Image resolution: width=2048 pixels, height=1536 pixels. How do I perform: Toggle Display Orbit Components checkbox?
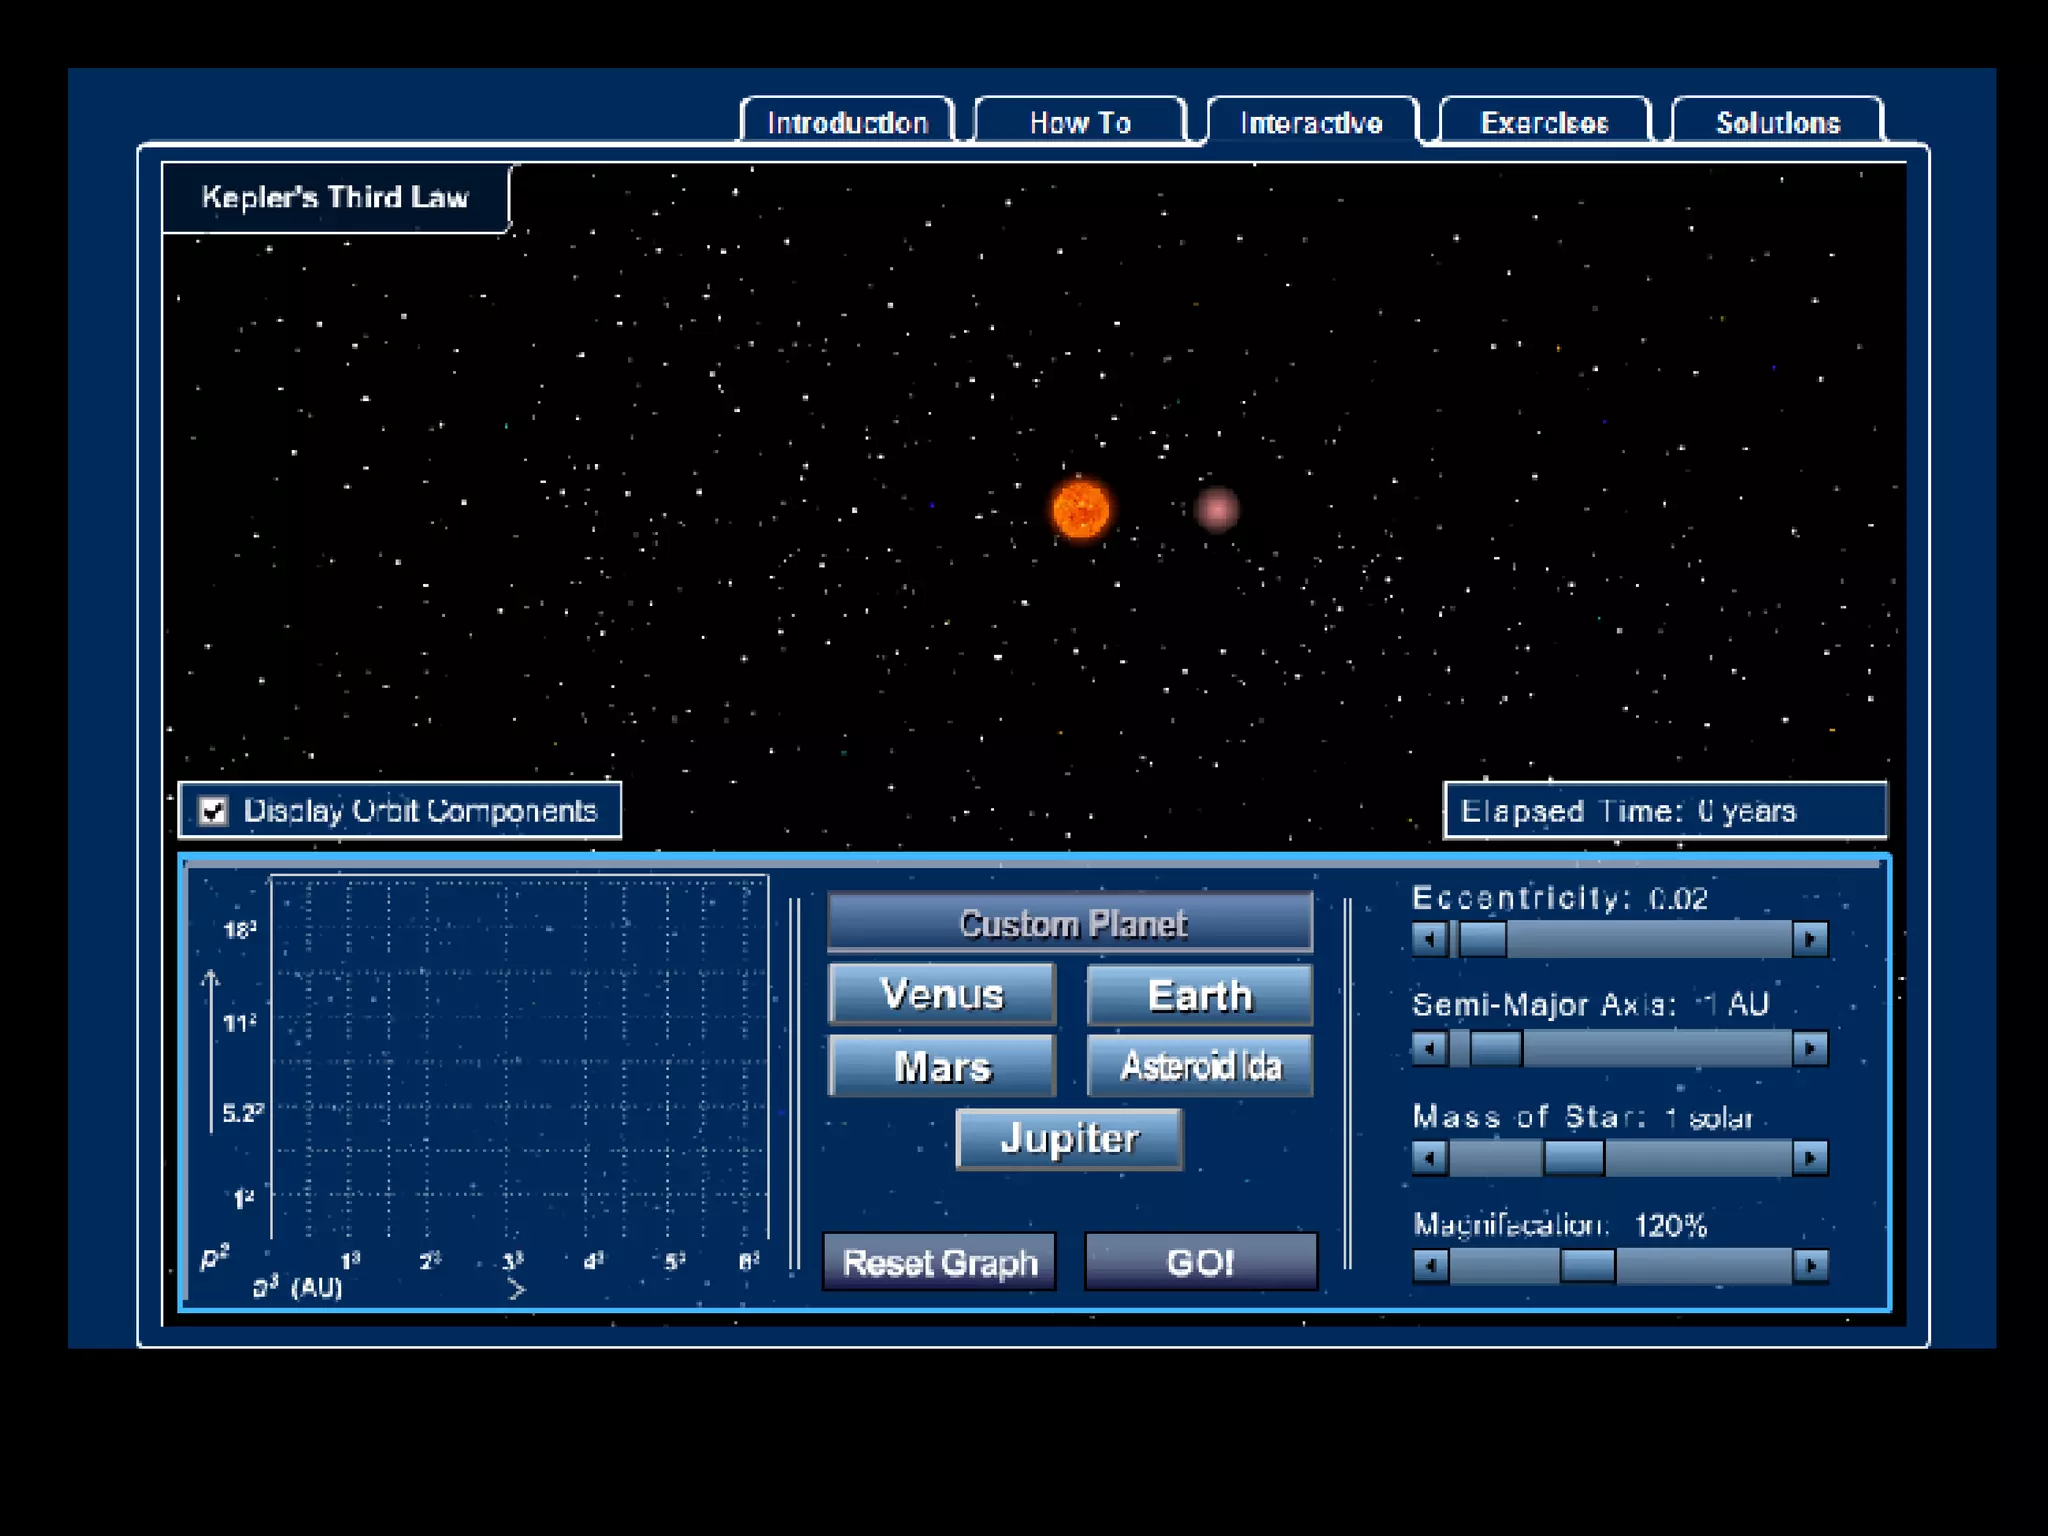click(x=213, y=810)
